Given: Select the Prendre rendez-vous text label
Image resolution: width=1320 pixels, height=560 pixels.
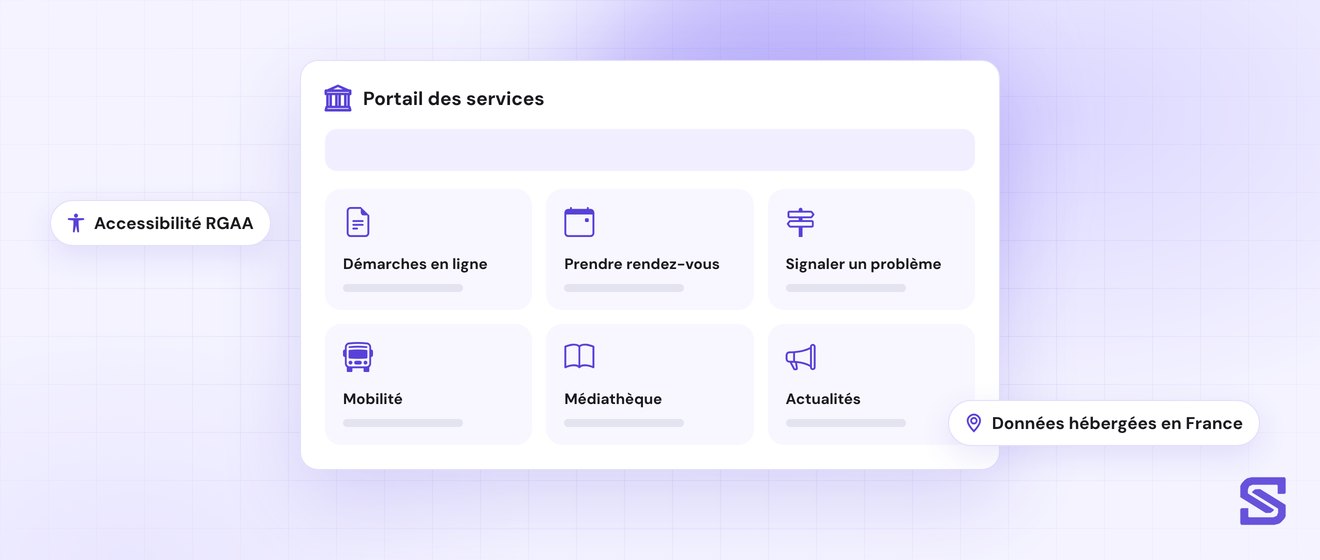Looking at the screenshot, I should tap(642, 264).
